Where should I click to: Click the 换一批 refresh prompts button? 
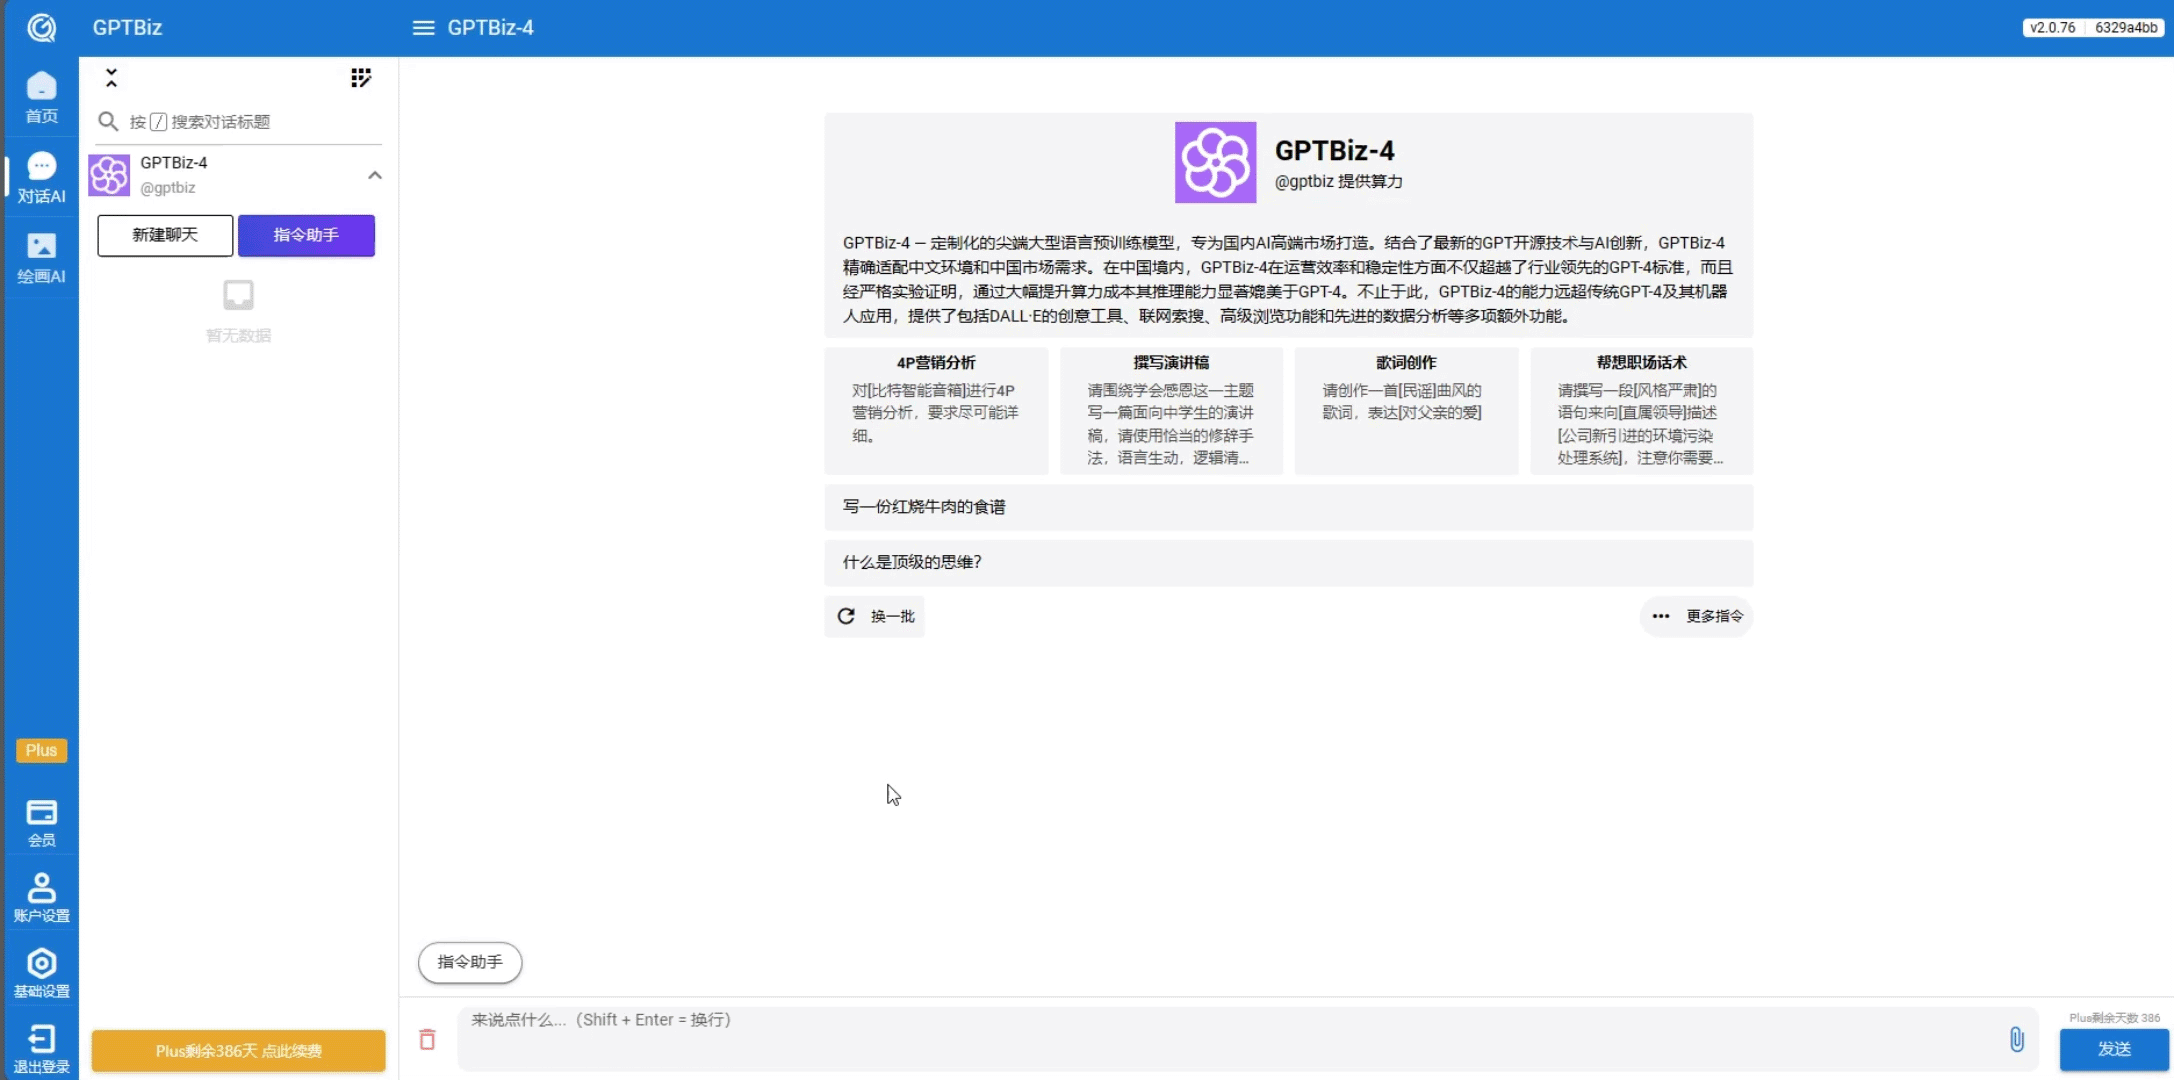tap(875, 616)
